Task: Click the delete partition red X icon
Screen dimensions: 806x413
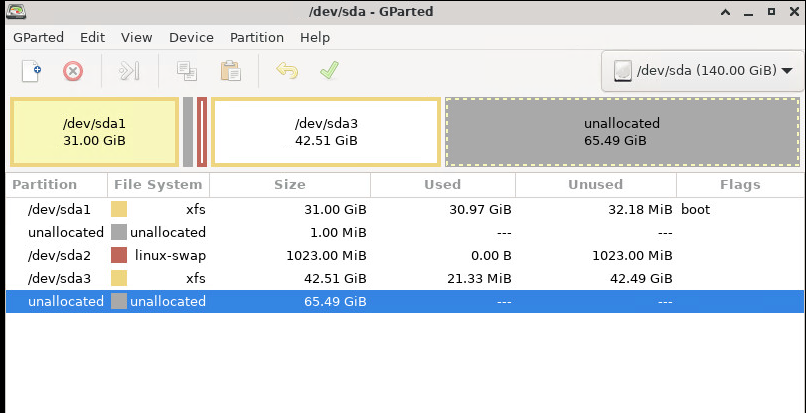Action: 73,71
